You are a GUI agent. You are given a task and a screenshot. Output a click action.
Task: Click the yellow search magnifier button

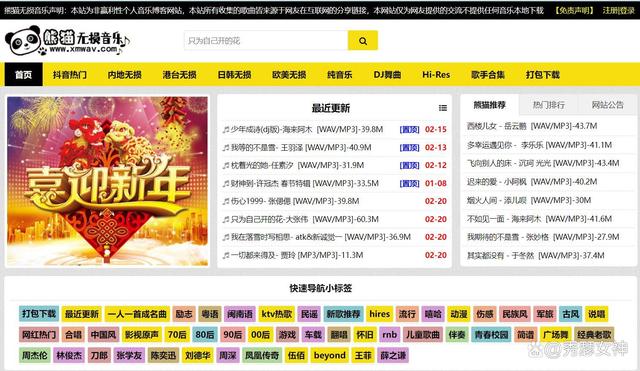362,41
